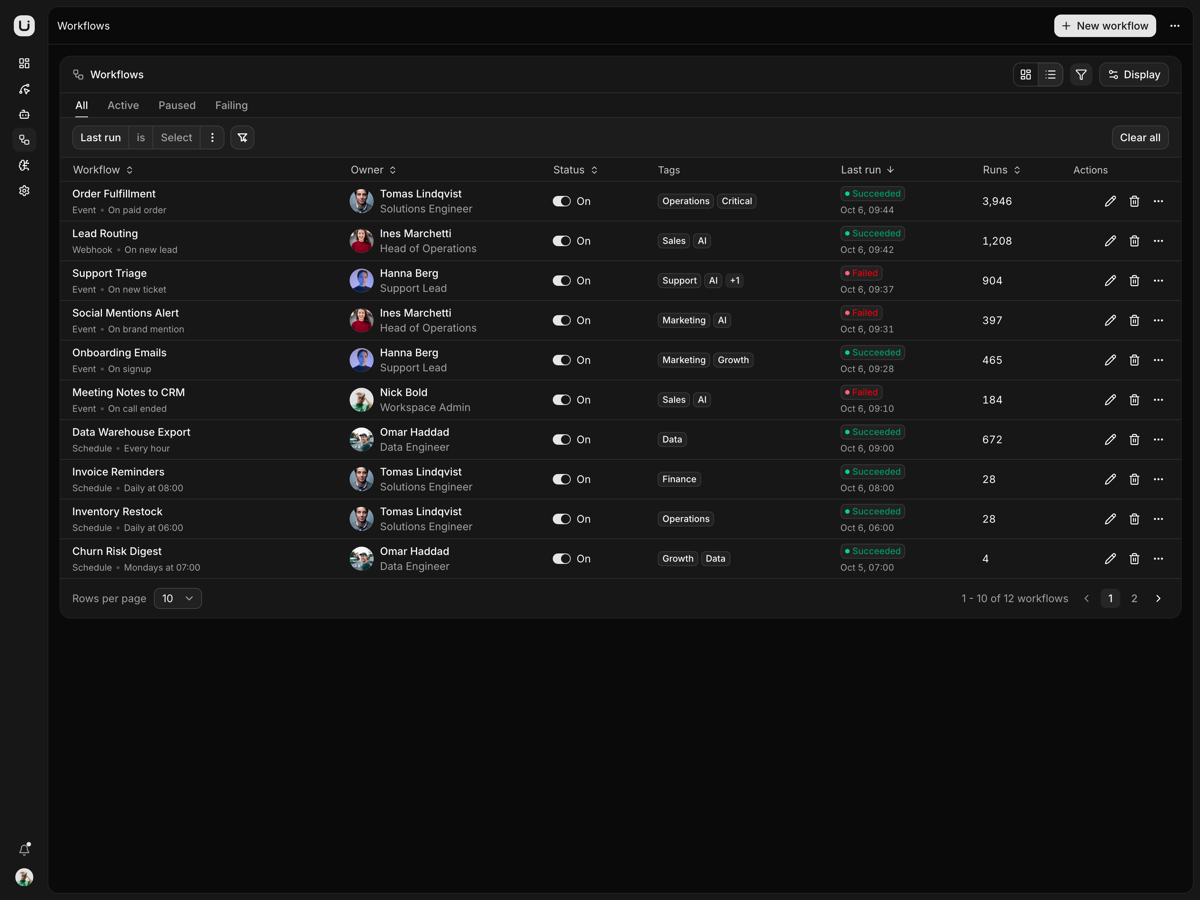This screenshot has width=1200, height=900.
Task: Open the bot icon in sidebar
Action: [x=24, y=114]
